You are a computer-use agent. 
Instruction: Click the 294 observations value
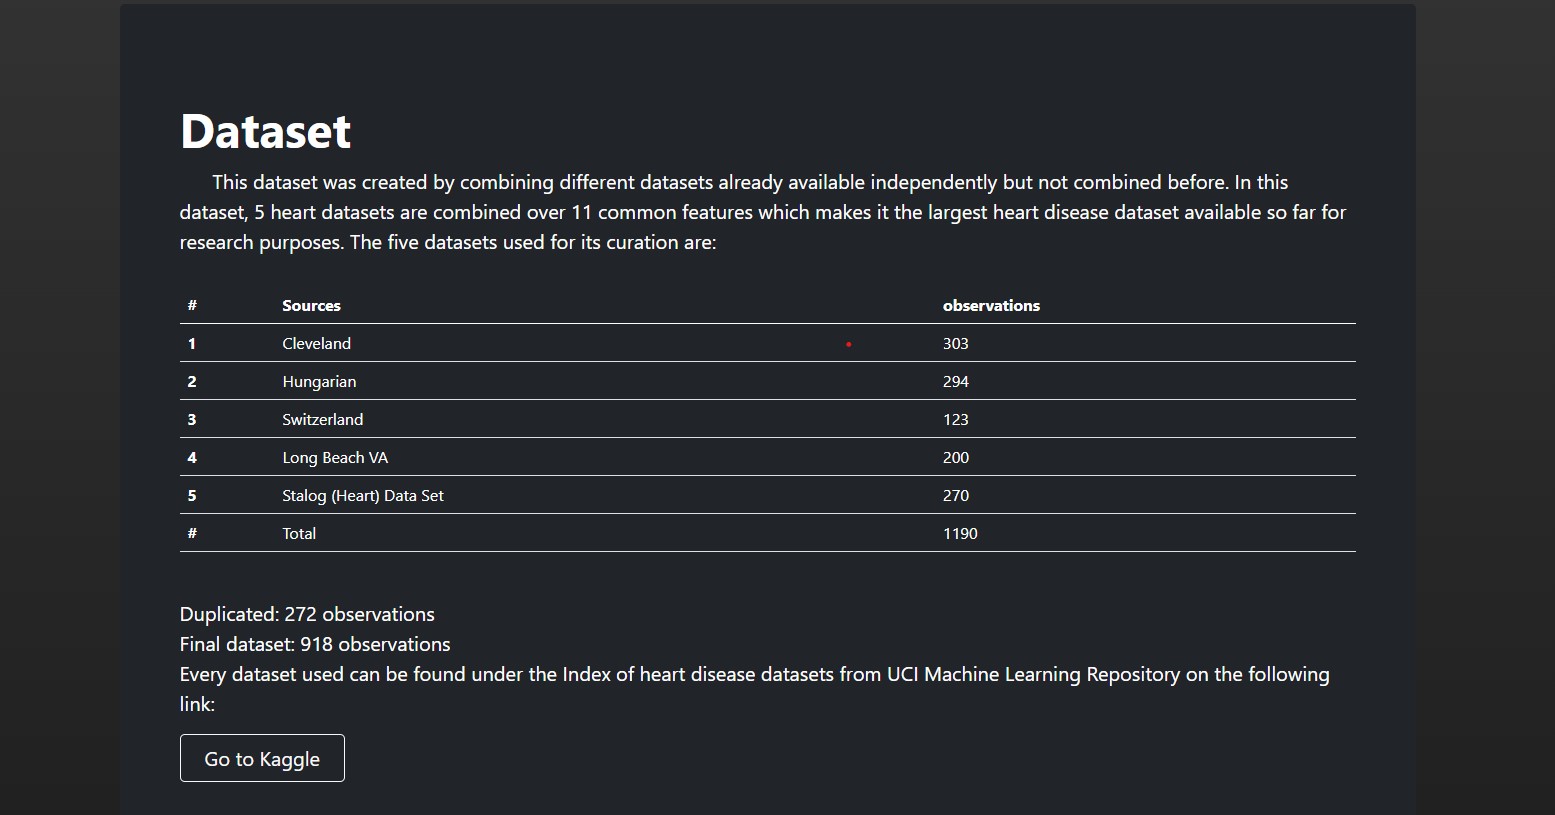click(x=955, y=382)
